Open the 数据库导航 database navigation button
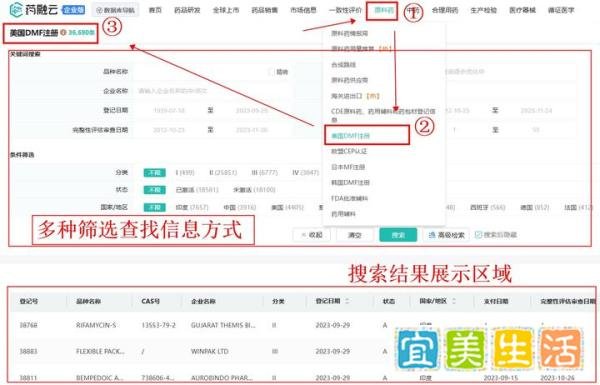600x385 pixels. (115, 10)
